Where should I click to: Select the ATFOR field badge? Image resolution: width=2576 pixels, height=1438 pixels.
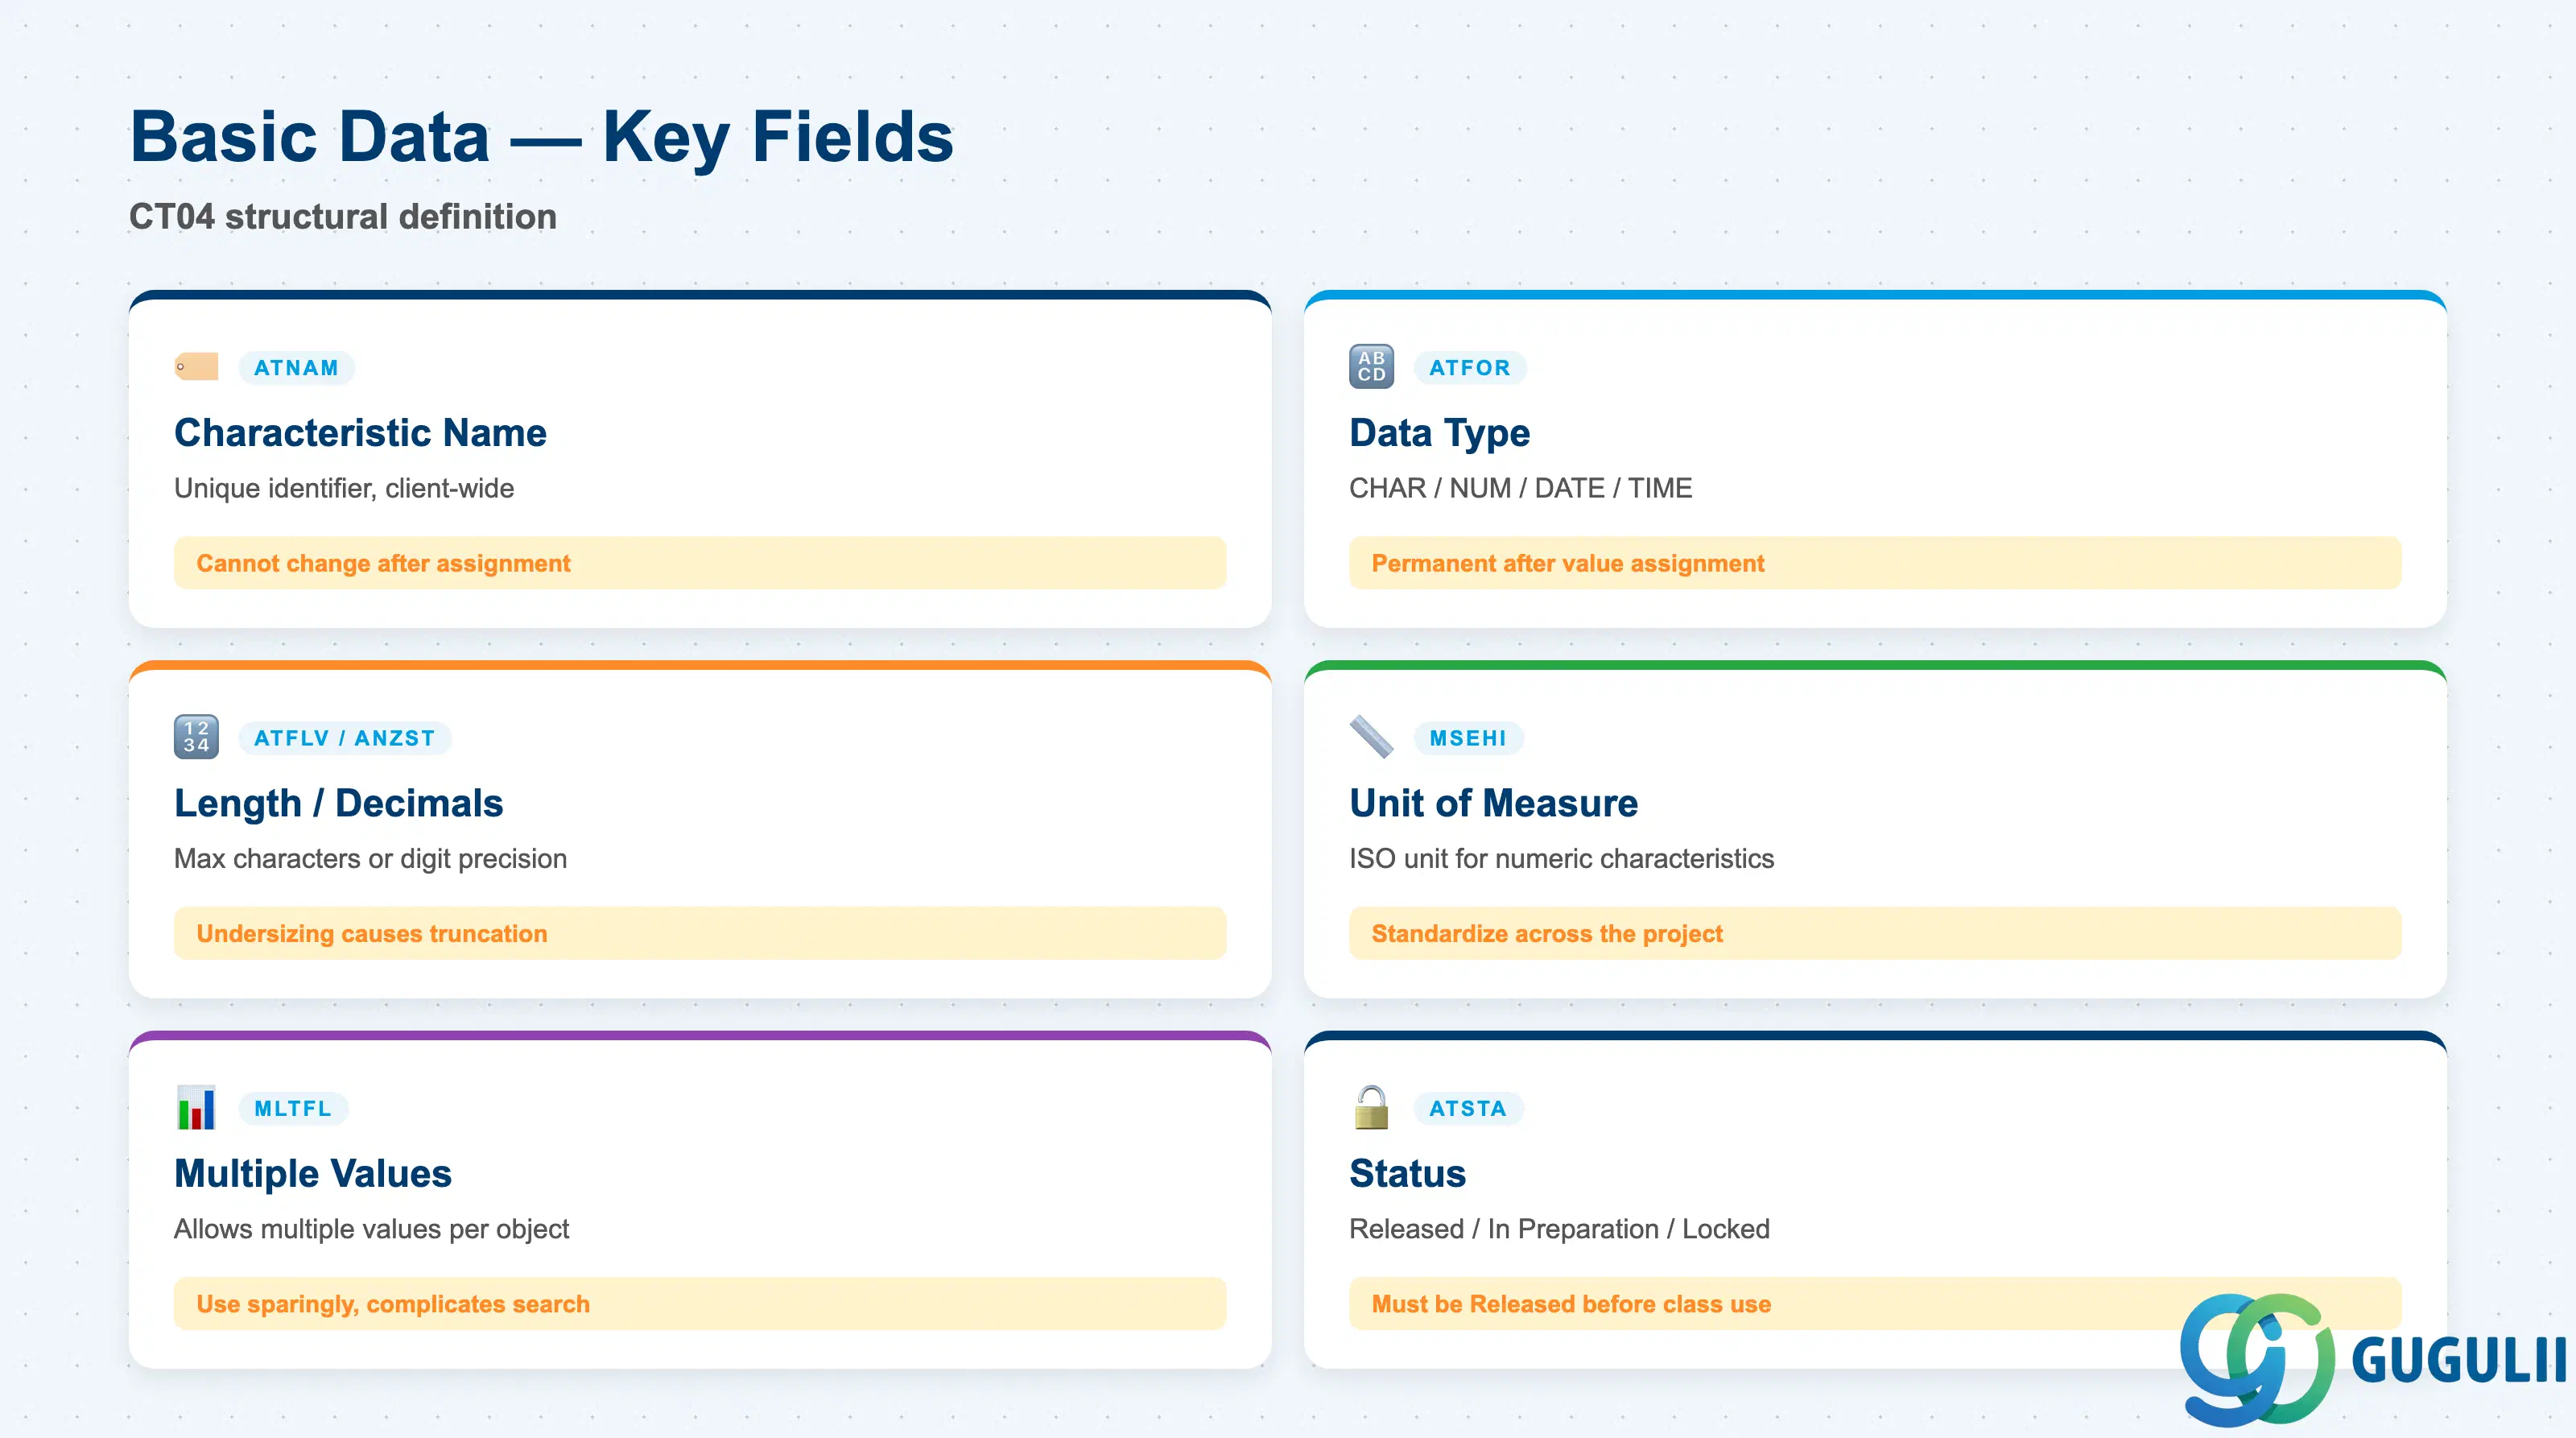(x=1469, y=368)
